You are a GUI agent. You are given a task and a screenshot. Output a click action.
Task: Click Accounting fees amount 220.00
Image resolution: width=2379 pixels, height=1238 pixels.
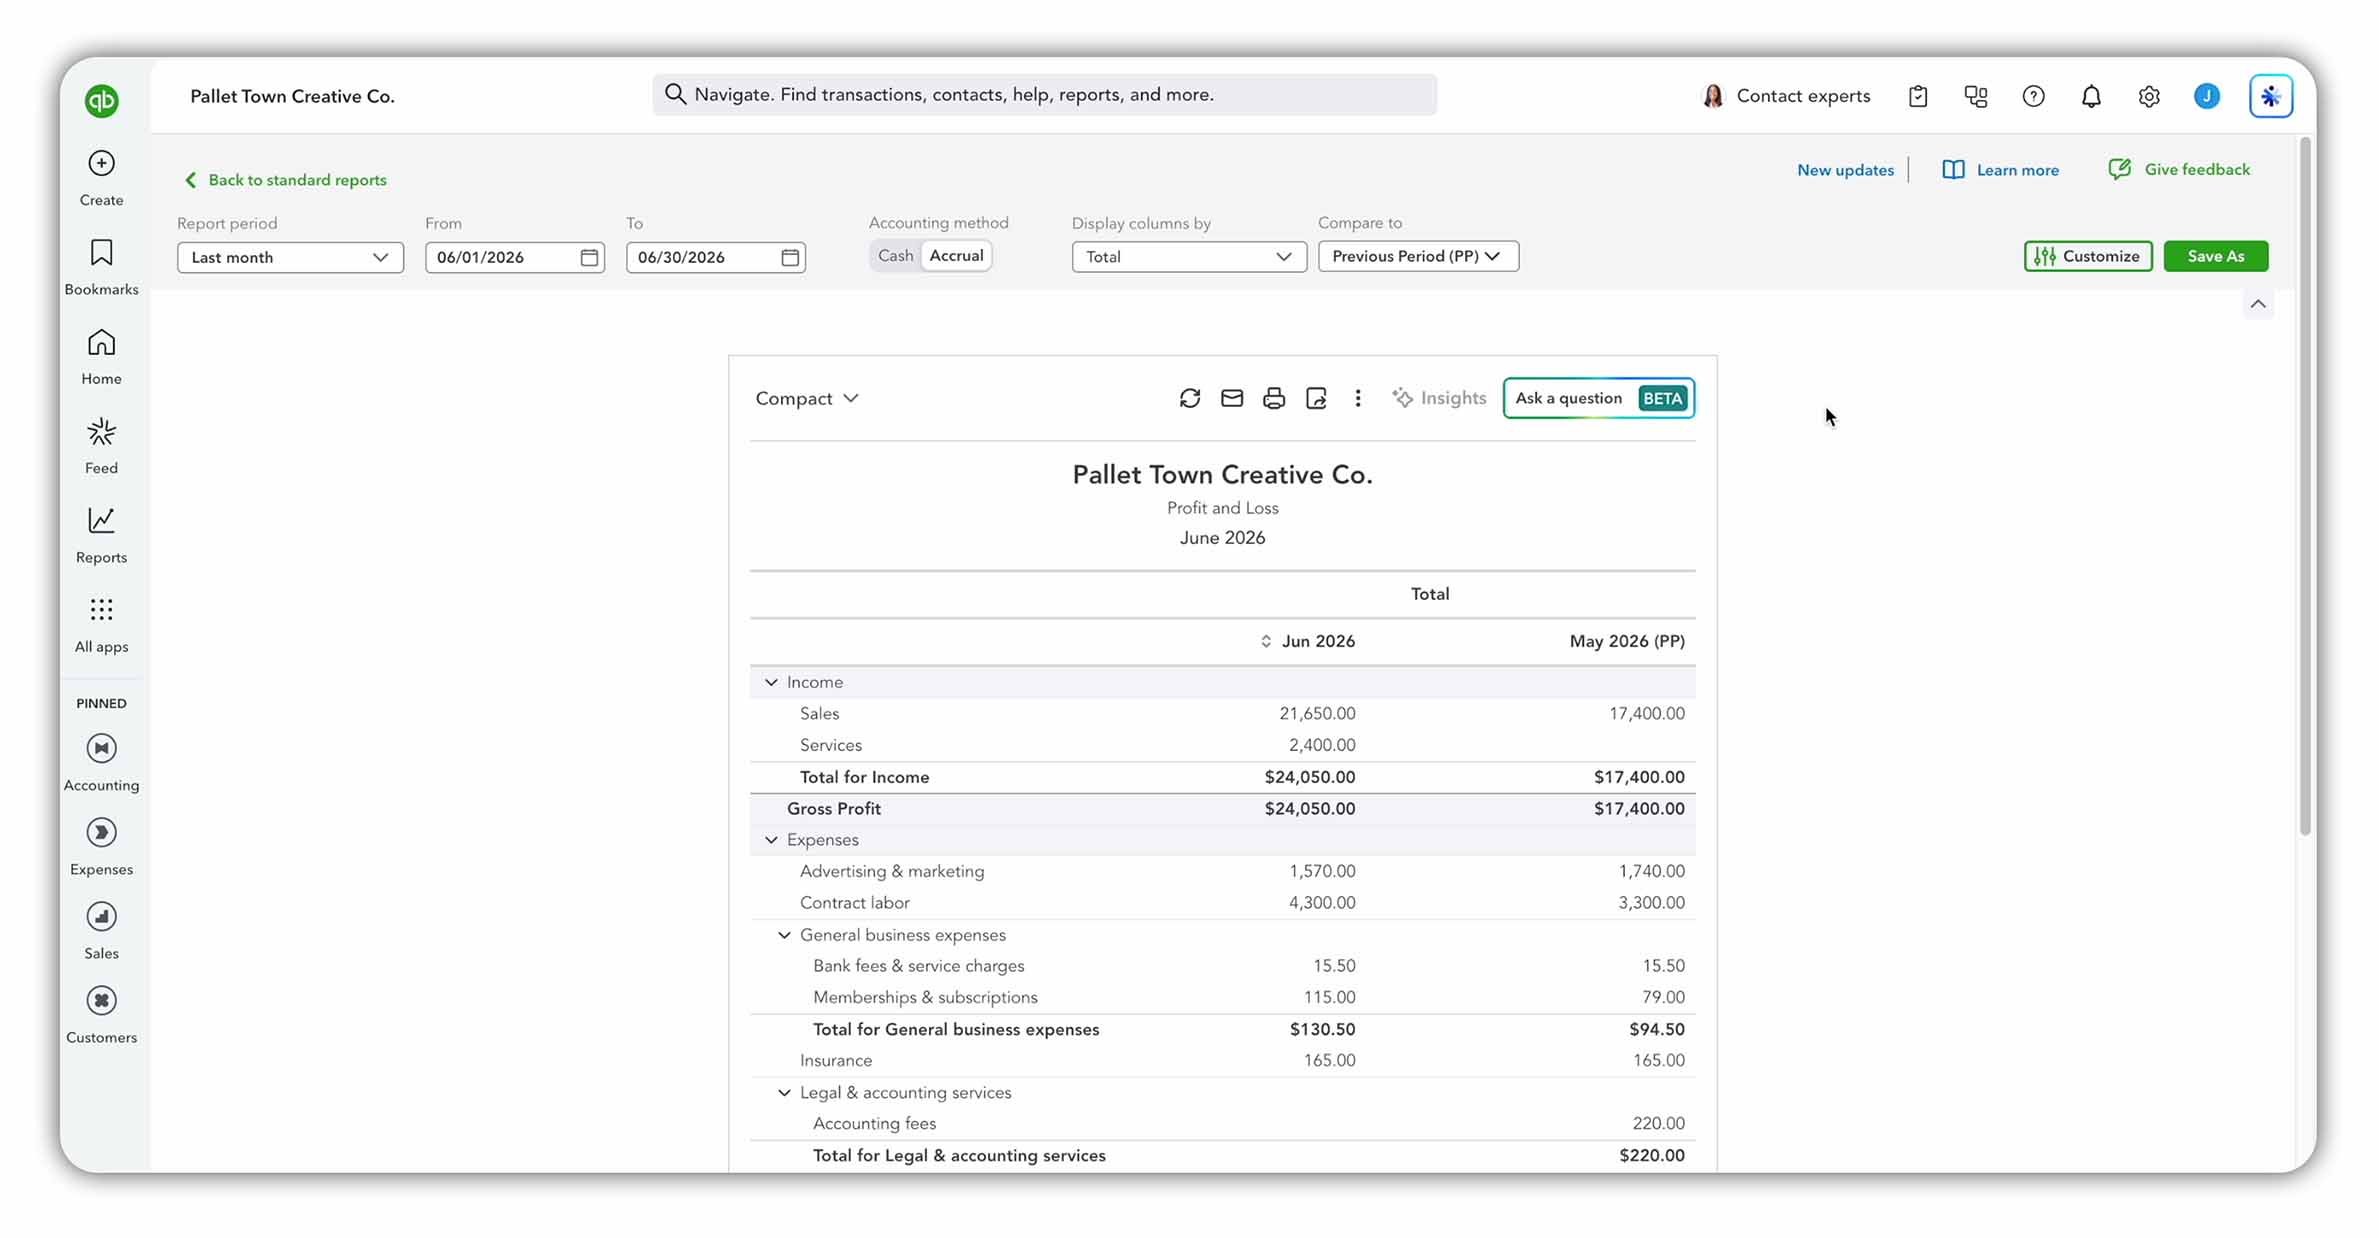coord(1658,1124)
